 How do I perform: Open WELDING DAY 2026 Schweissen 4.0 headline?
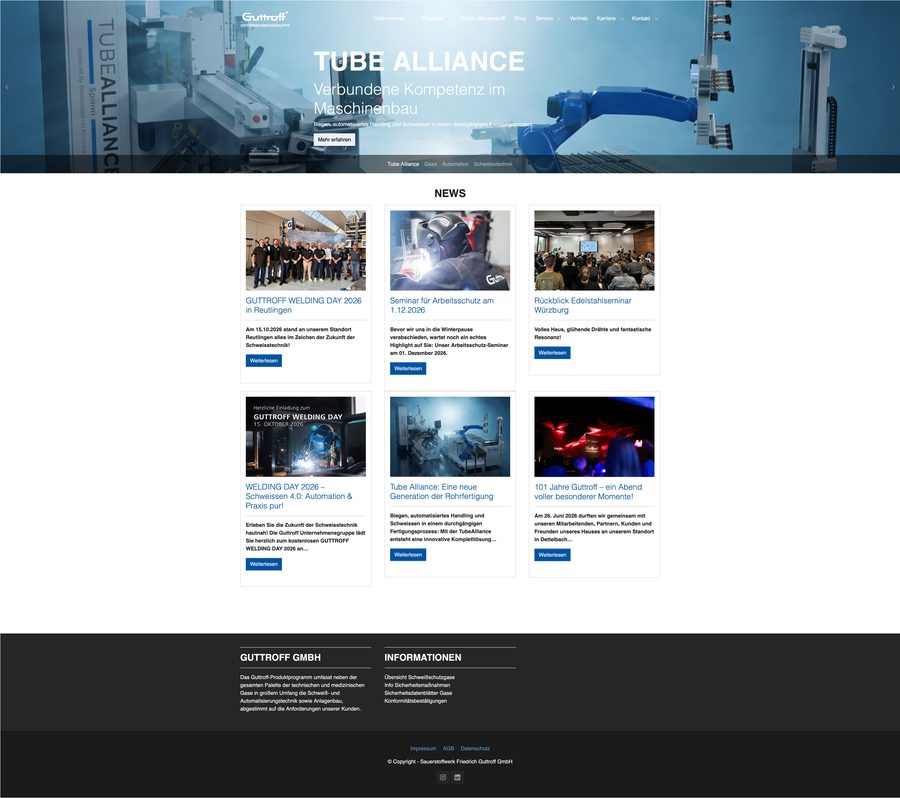pos(299,496)
